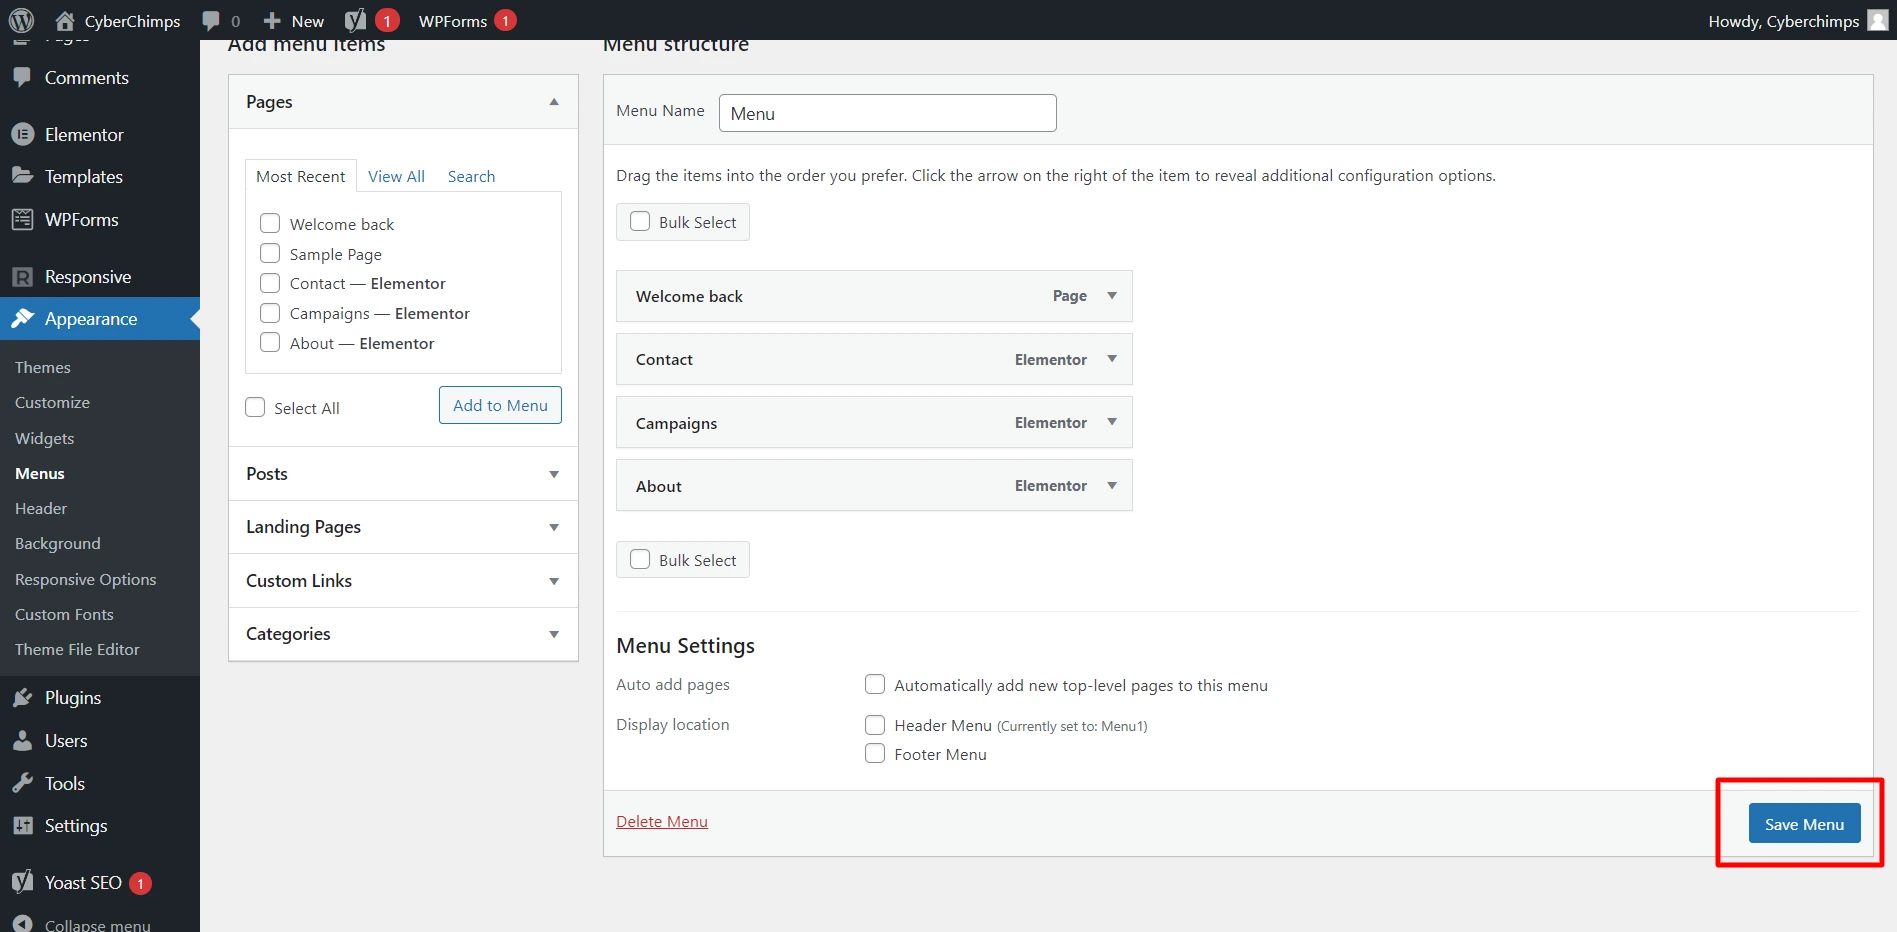Click the Comments sidebar icon

tap(22, 77)
